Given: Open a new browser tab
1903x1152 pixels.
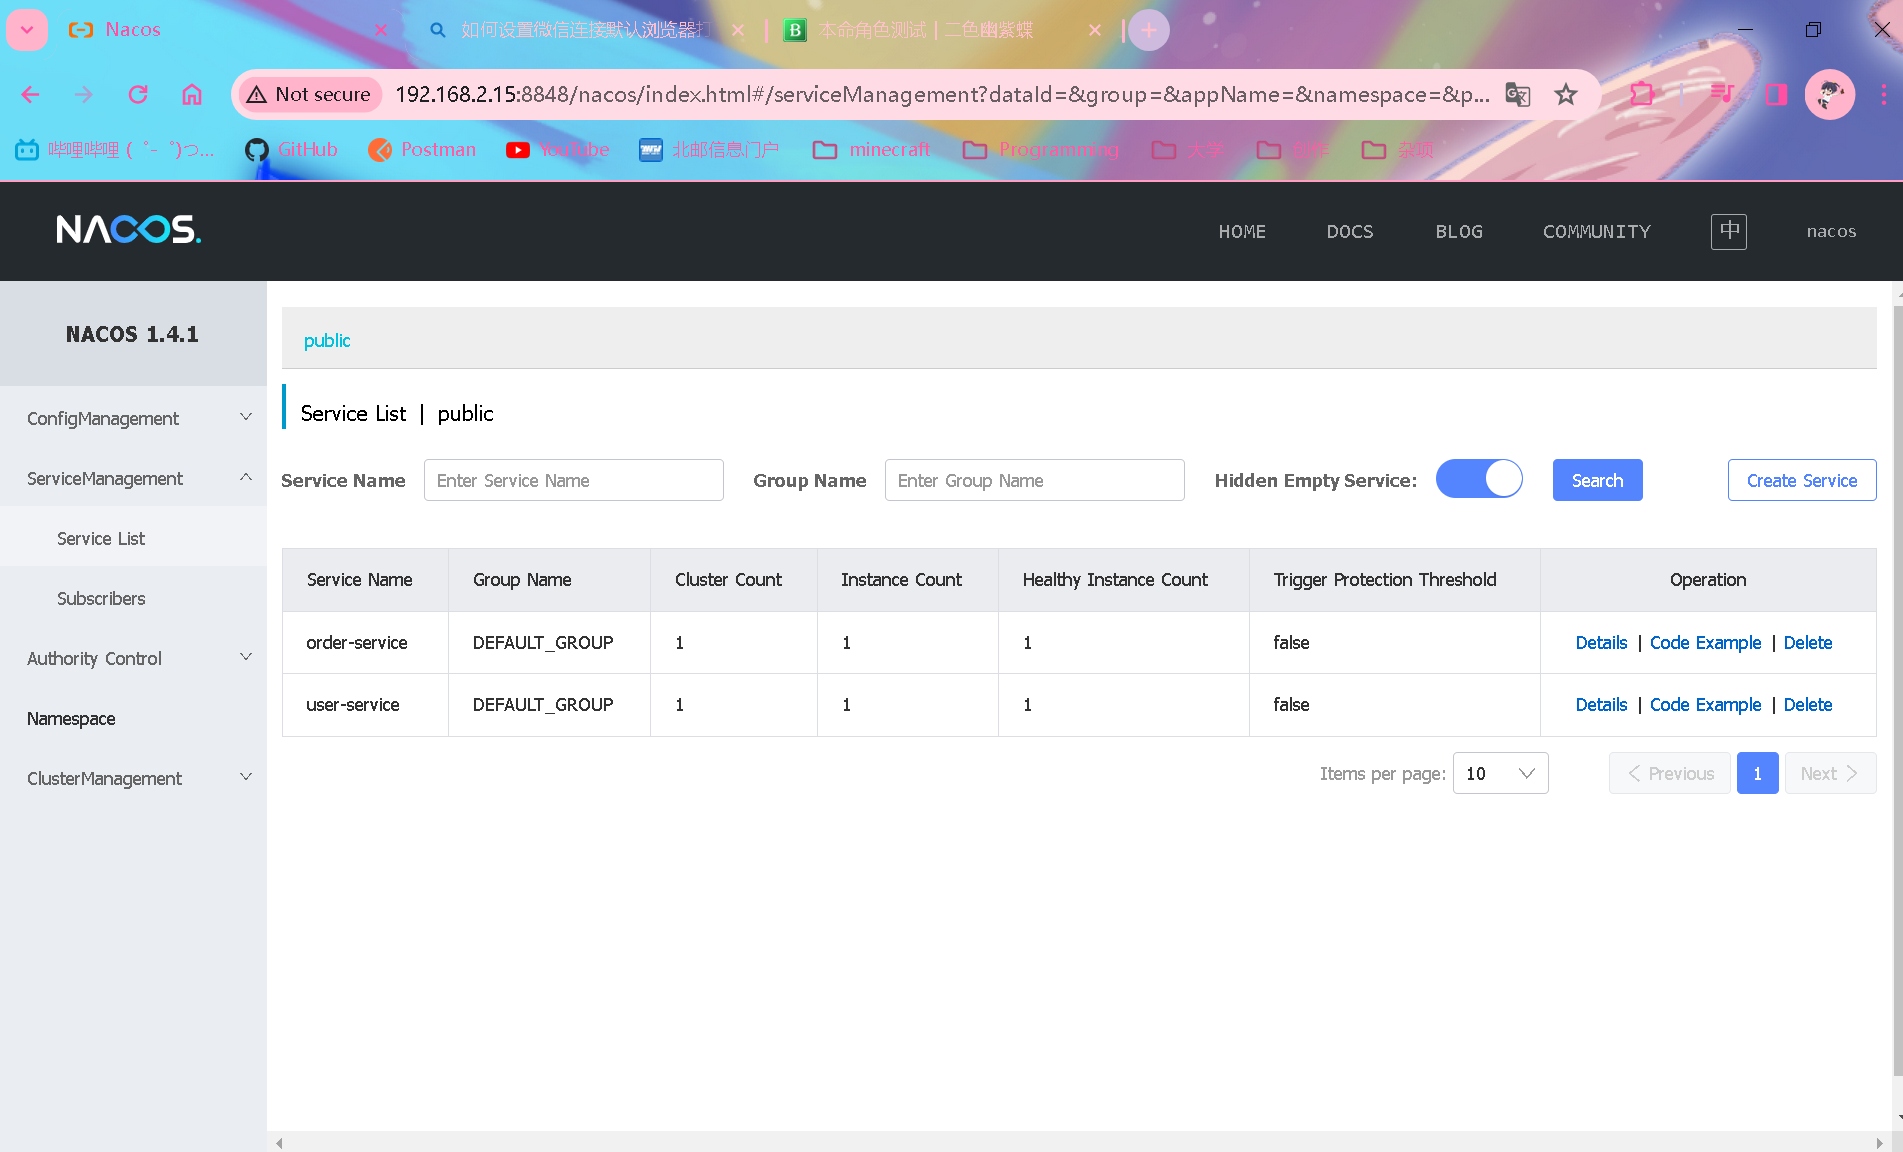Looking at the screenshot, I should coord(1149,30).
